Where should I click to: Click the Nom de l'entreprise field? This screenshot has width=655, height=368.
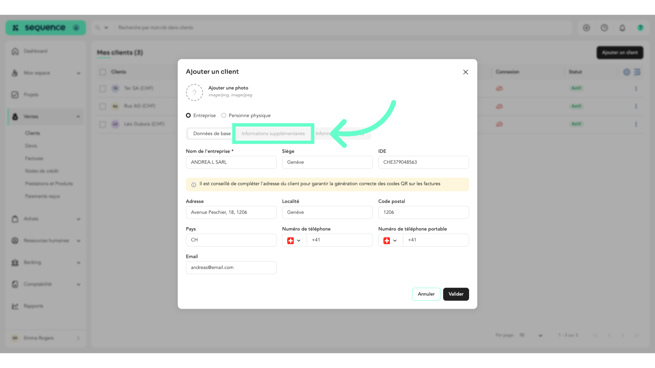(x=231, y=162)
